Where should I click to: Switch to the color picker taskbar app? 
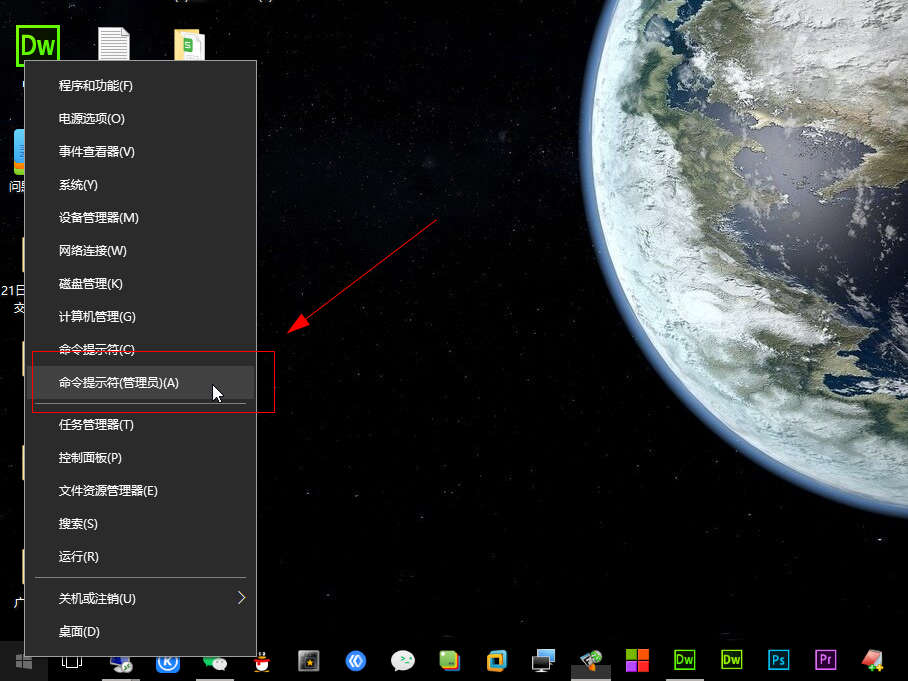click(x=591, y=661)
